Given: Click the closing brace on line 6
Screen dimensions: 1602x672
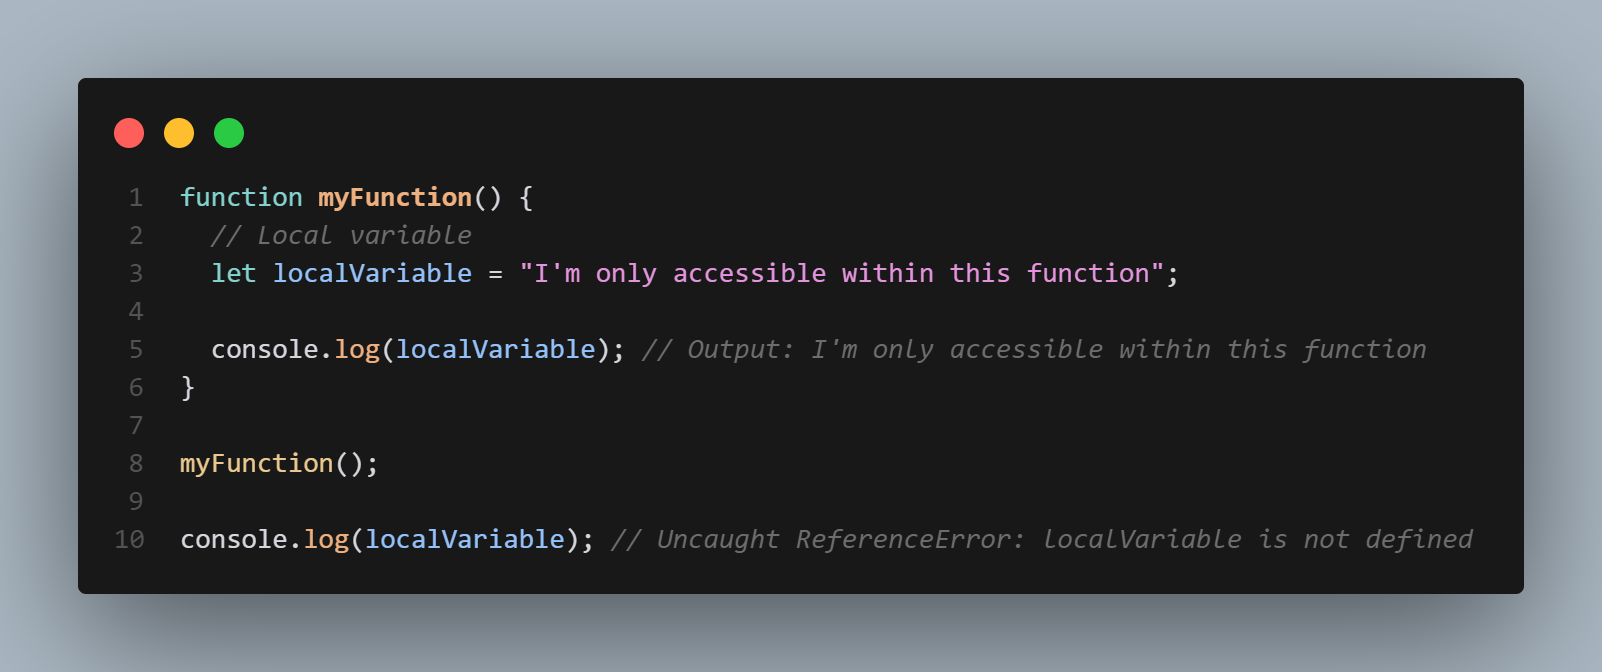Looking at the screenshot, I should [187, 388].
